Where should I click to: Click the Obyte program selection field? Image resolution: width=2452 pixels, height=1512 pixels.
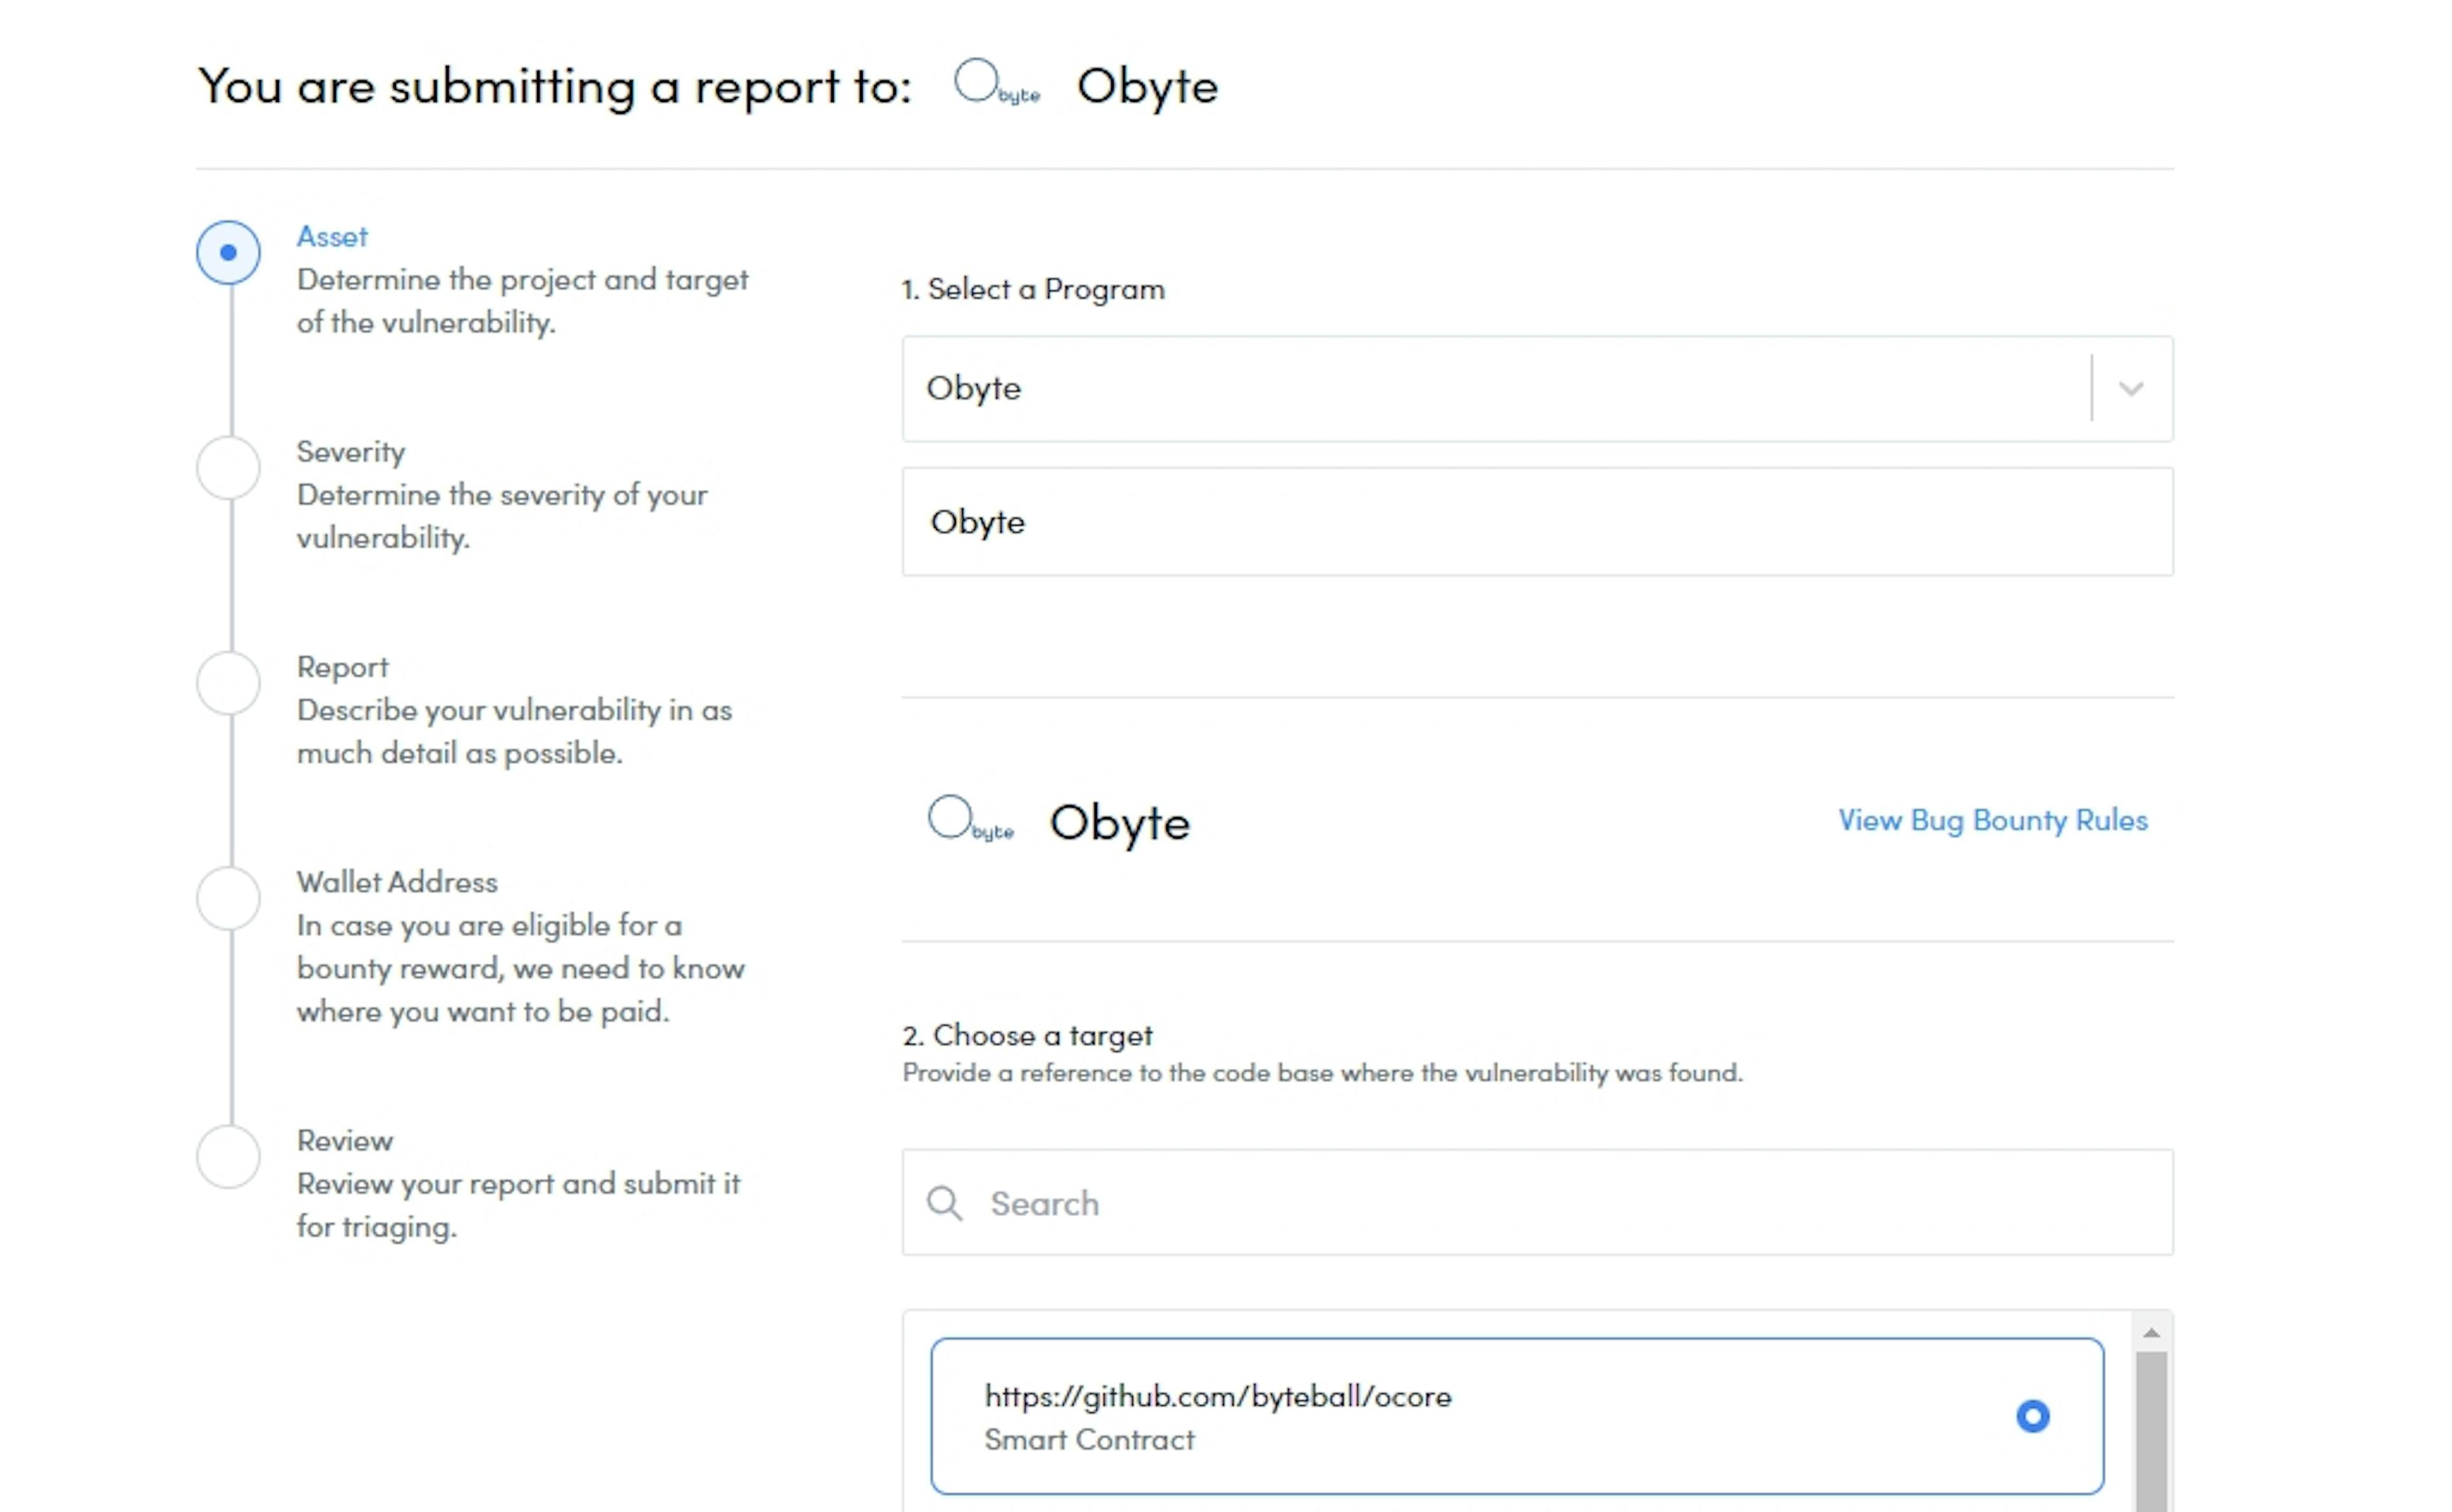tap(1537, 388)
